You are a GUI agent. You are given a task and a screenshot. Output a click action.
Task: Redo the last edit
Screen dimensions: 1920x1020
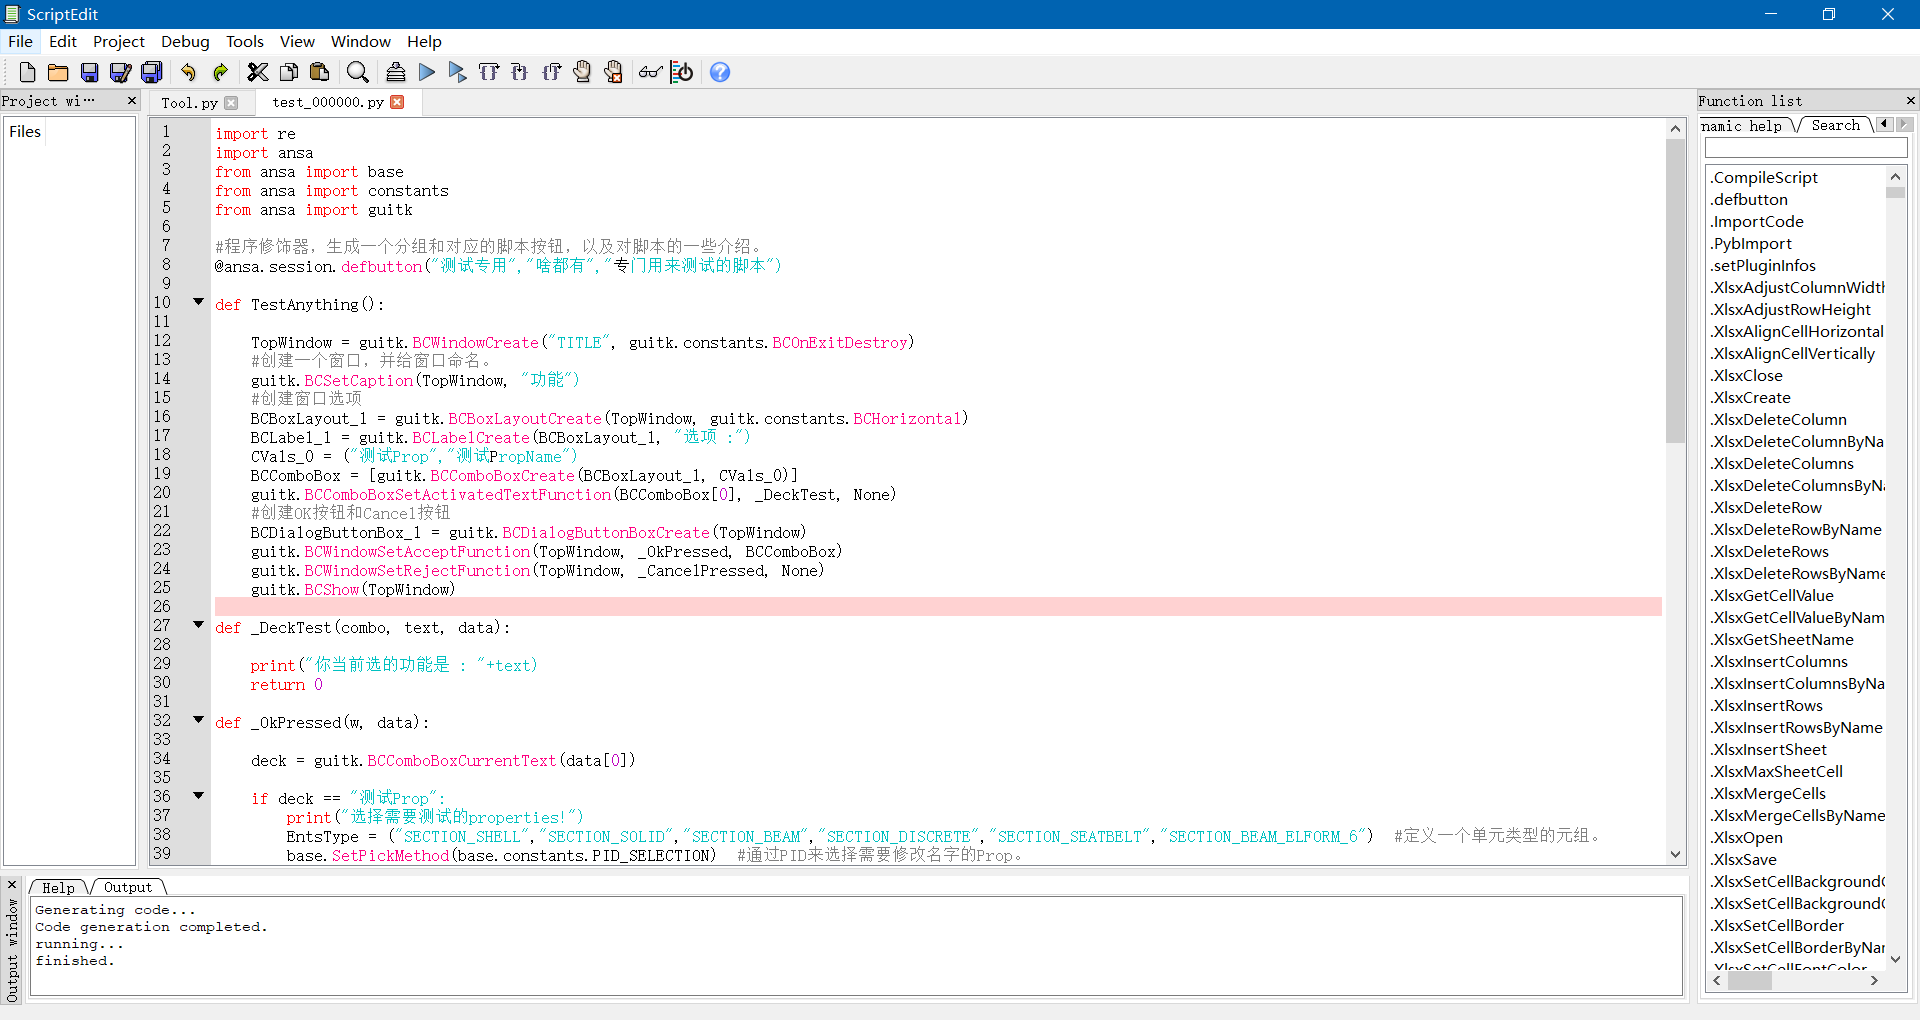click(x=220, y=72)
